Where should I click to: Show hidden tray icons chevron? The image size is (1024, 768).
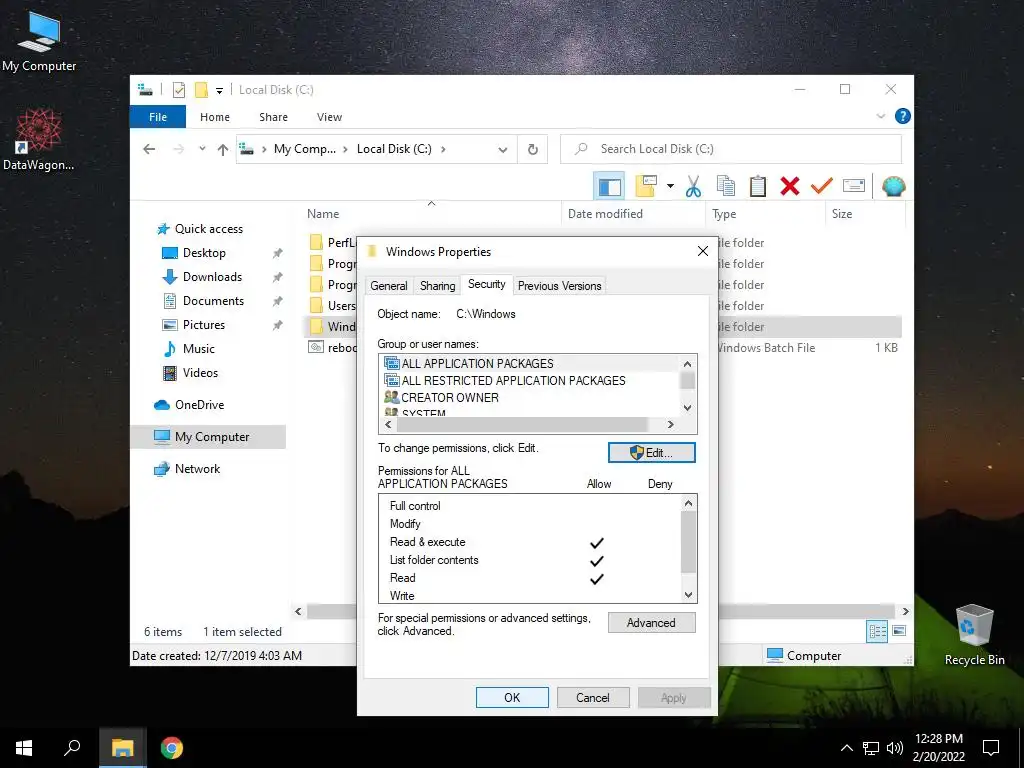coord(846,748)
